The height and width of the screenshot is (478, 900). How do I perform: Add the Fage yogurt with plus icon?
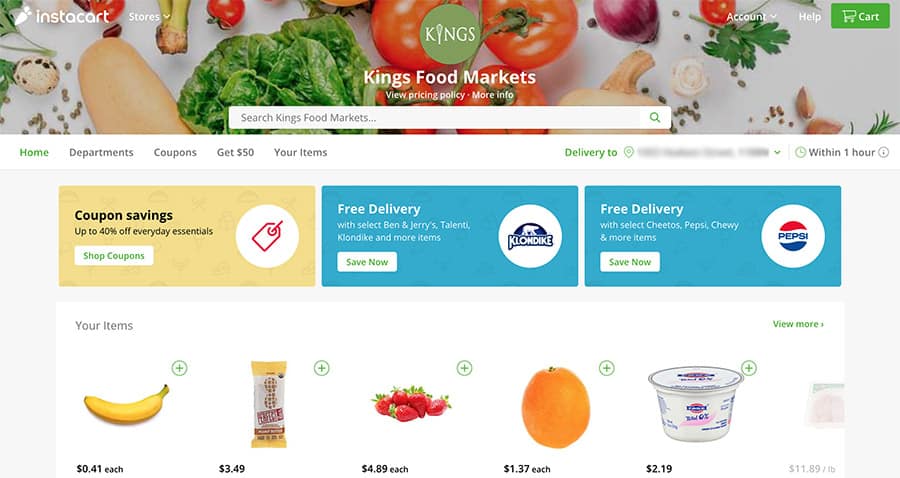[x=749, y=368]
